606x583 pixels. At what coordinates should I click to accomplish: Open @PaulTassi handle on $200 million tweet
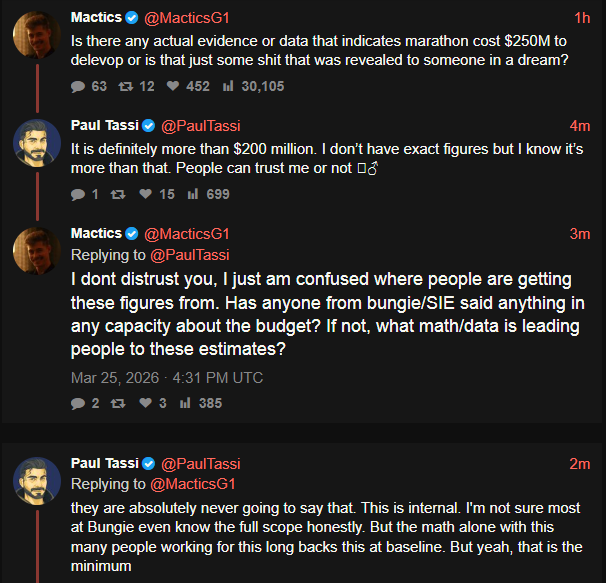click(201, 126)
